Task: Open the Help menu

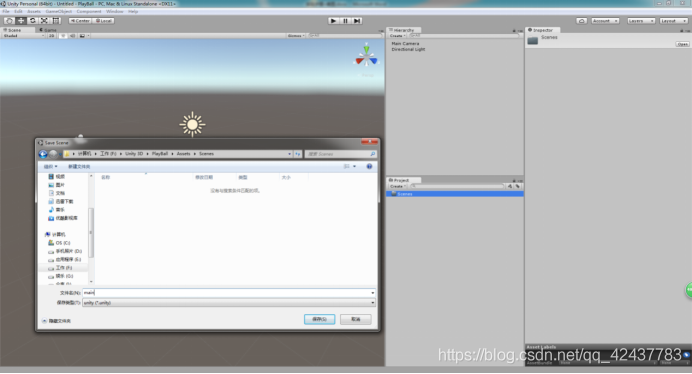Action: (133, 11)
